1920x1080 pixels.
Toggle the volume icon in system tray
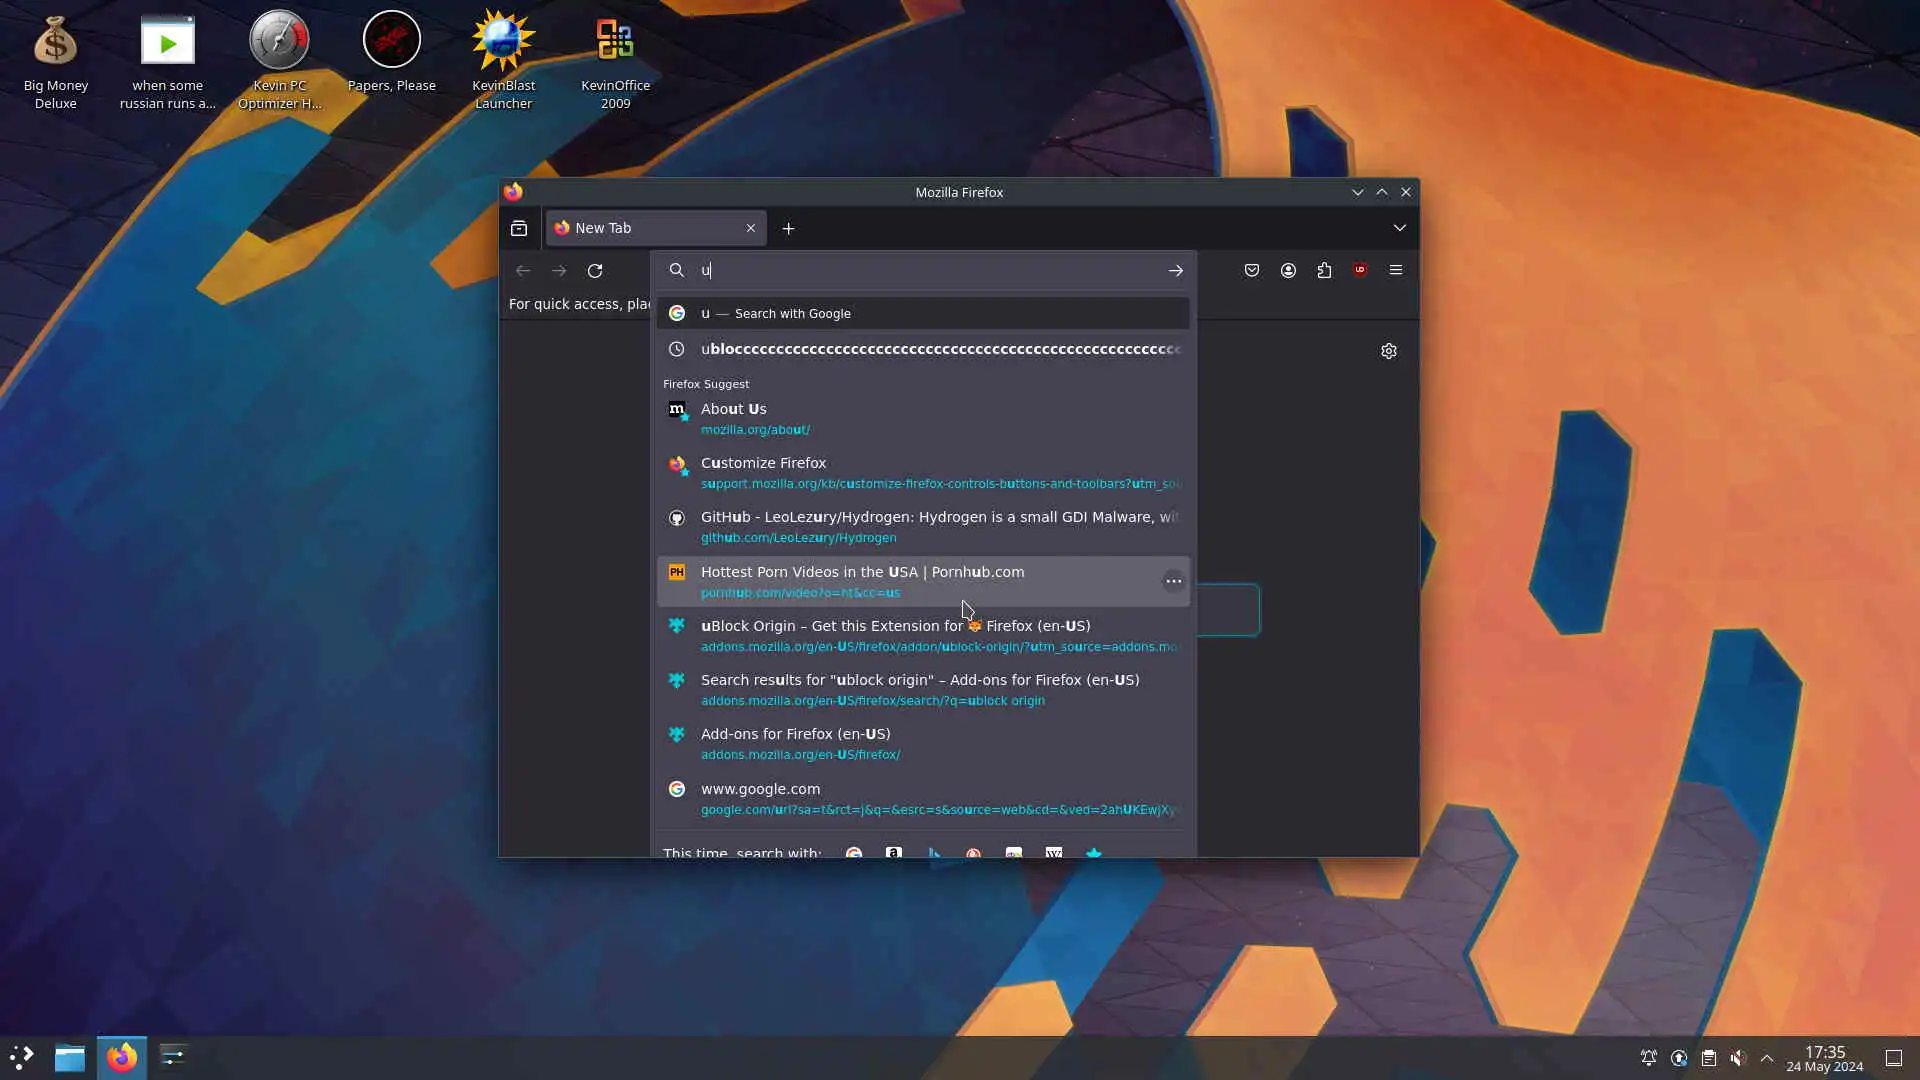tap(1738, 1058)
